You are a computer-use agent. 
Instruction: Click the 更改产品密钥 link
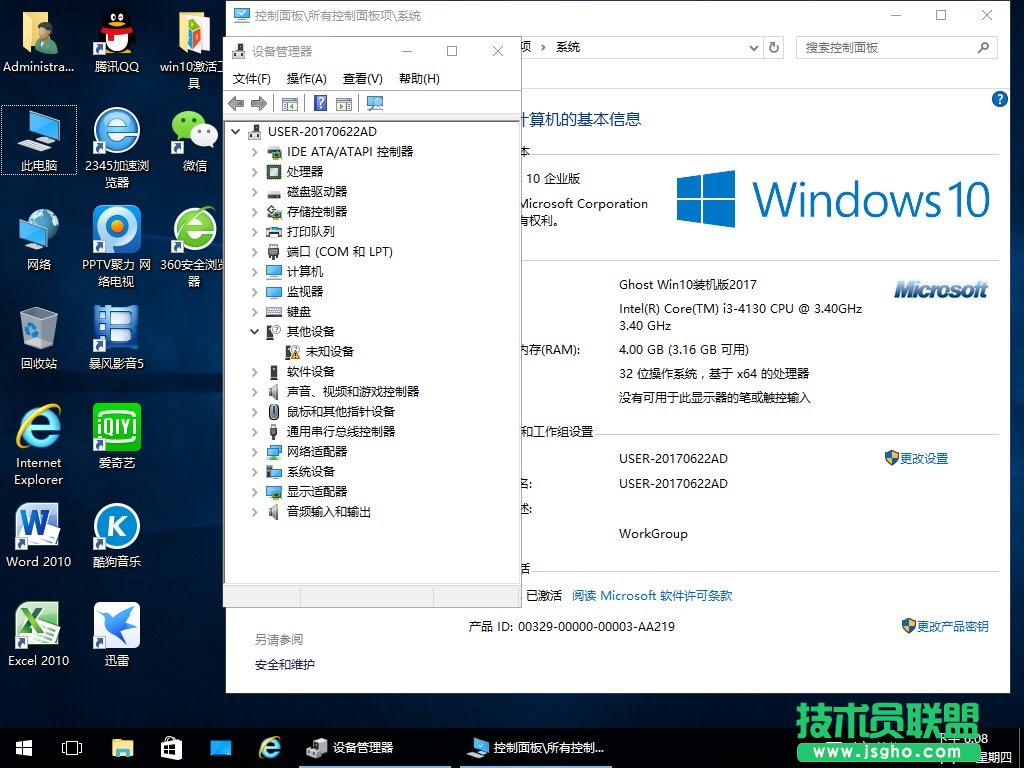[x=952, y=626]
